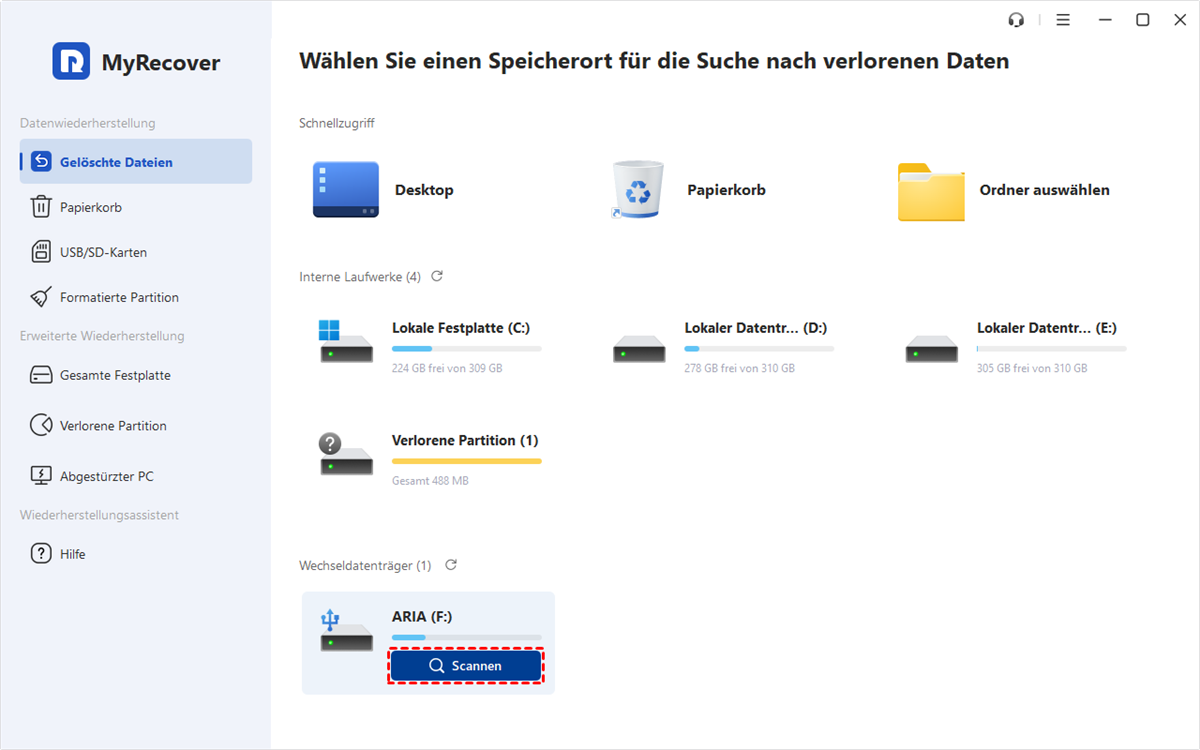Refresh the Wechseldatenträger list
Screen dimensions: 1200x750
tap(451, 565)
